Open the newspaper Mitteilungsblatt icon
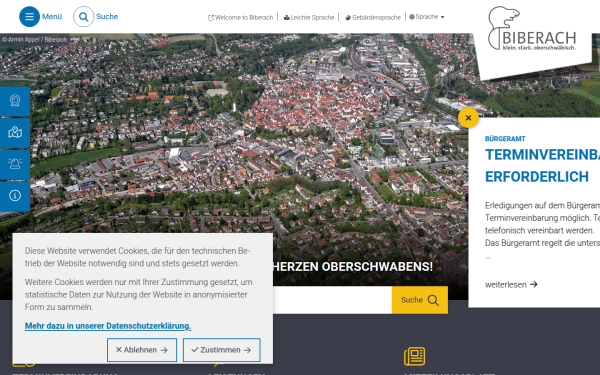 point(414,356)
